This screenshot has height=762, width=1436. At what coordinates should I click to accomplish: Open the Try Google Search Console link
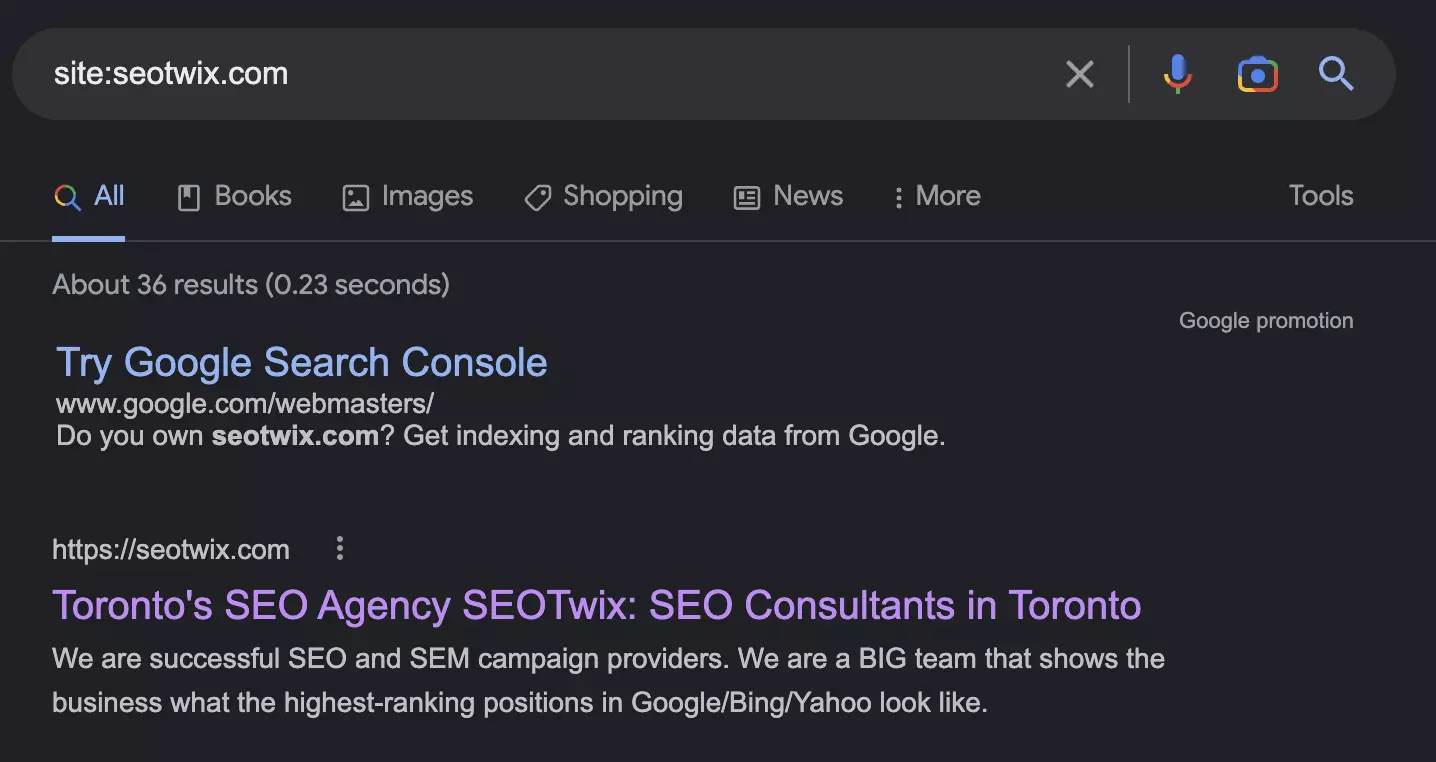(x=301, y=362)
